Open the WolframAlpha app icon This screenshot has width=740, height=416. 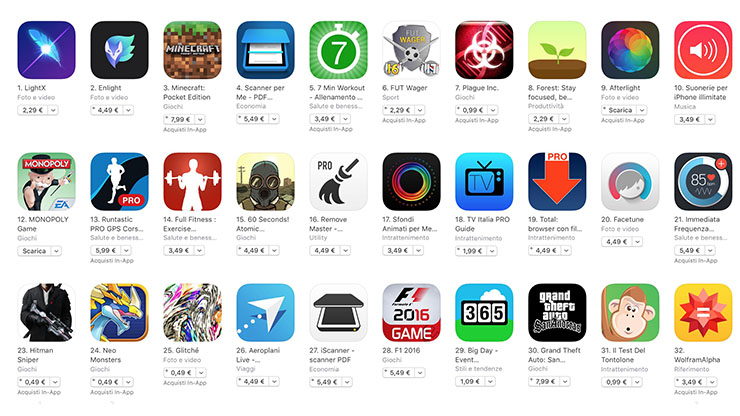point(703,313)
